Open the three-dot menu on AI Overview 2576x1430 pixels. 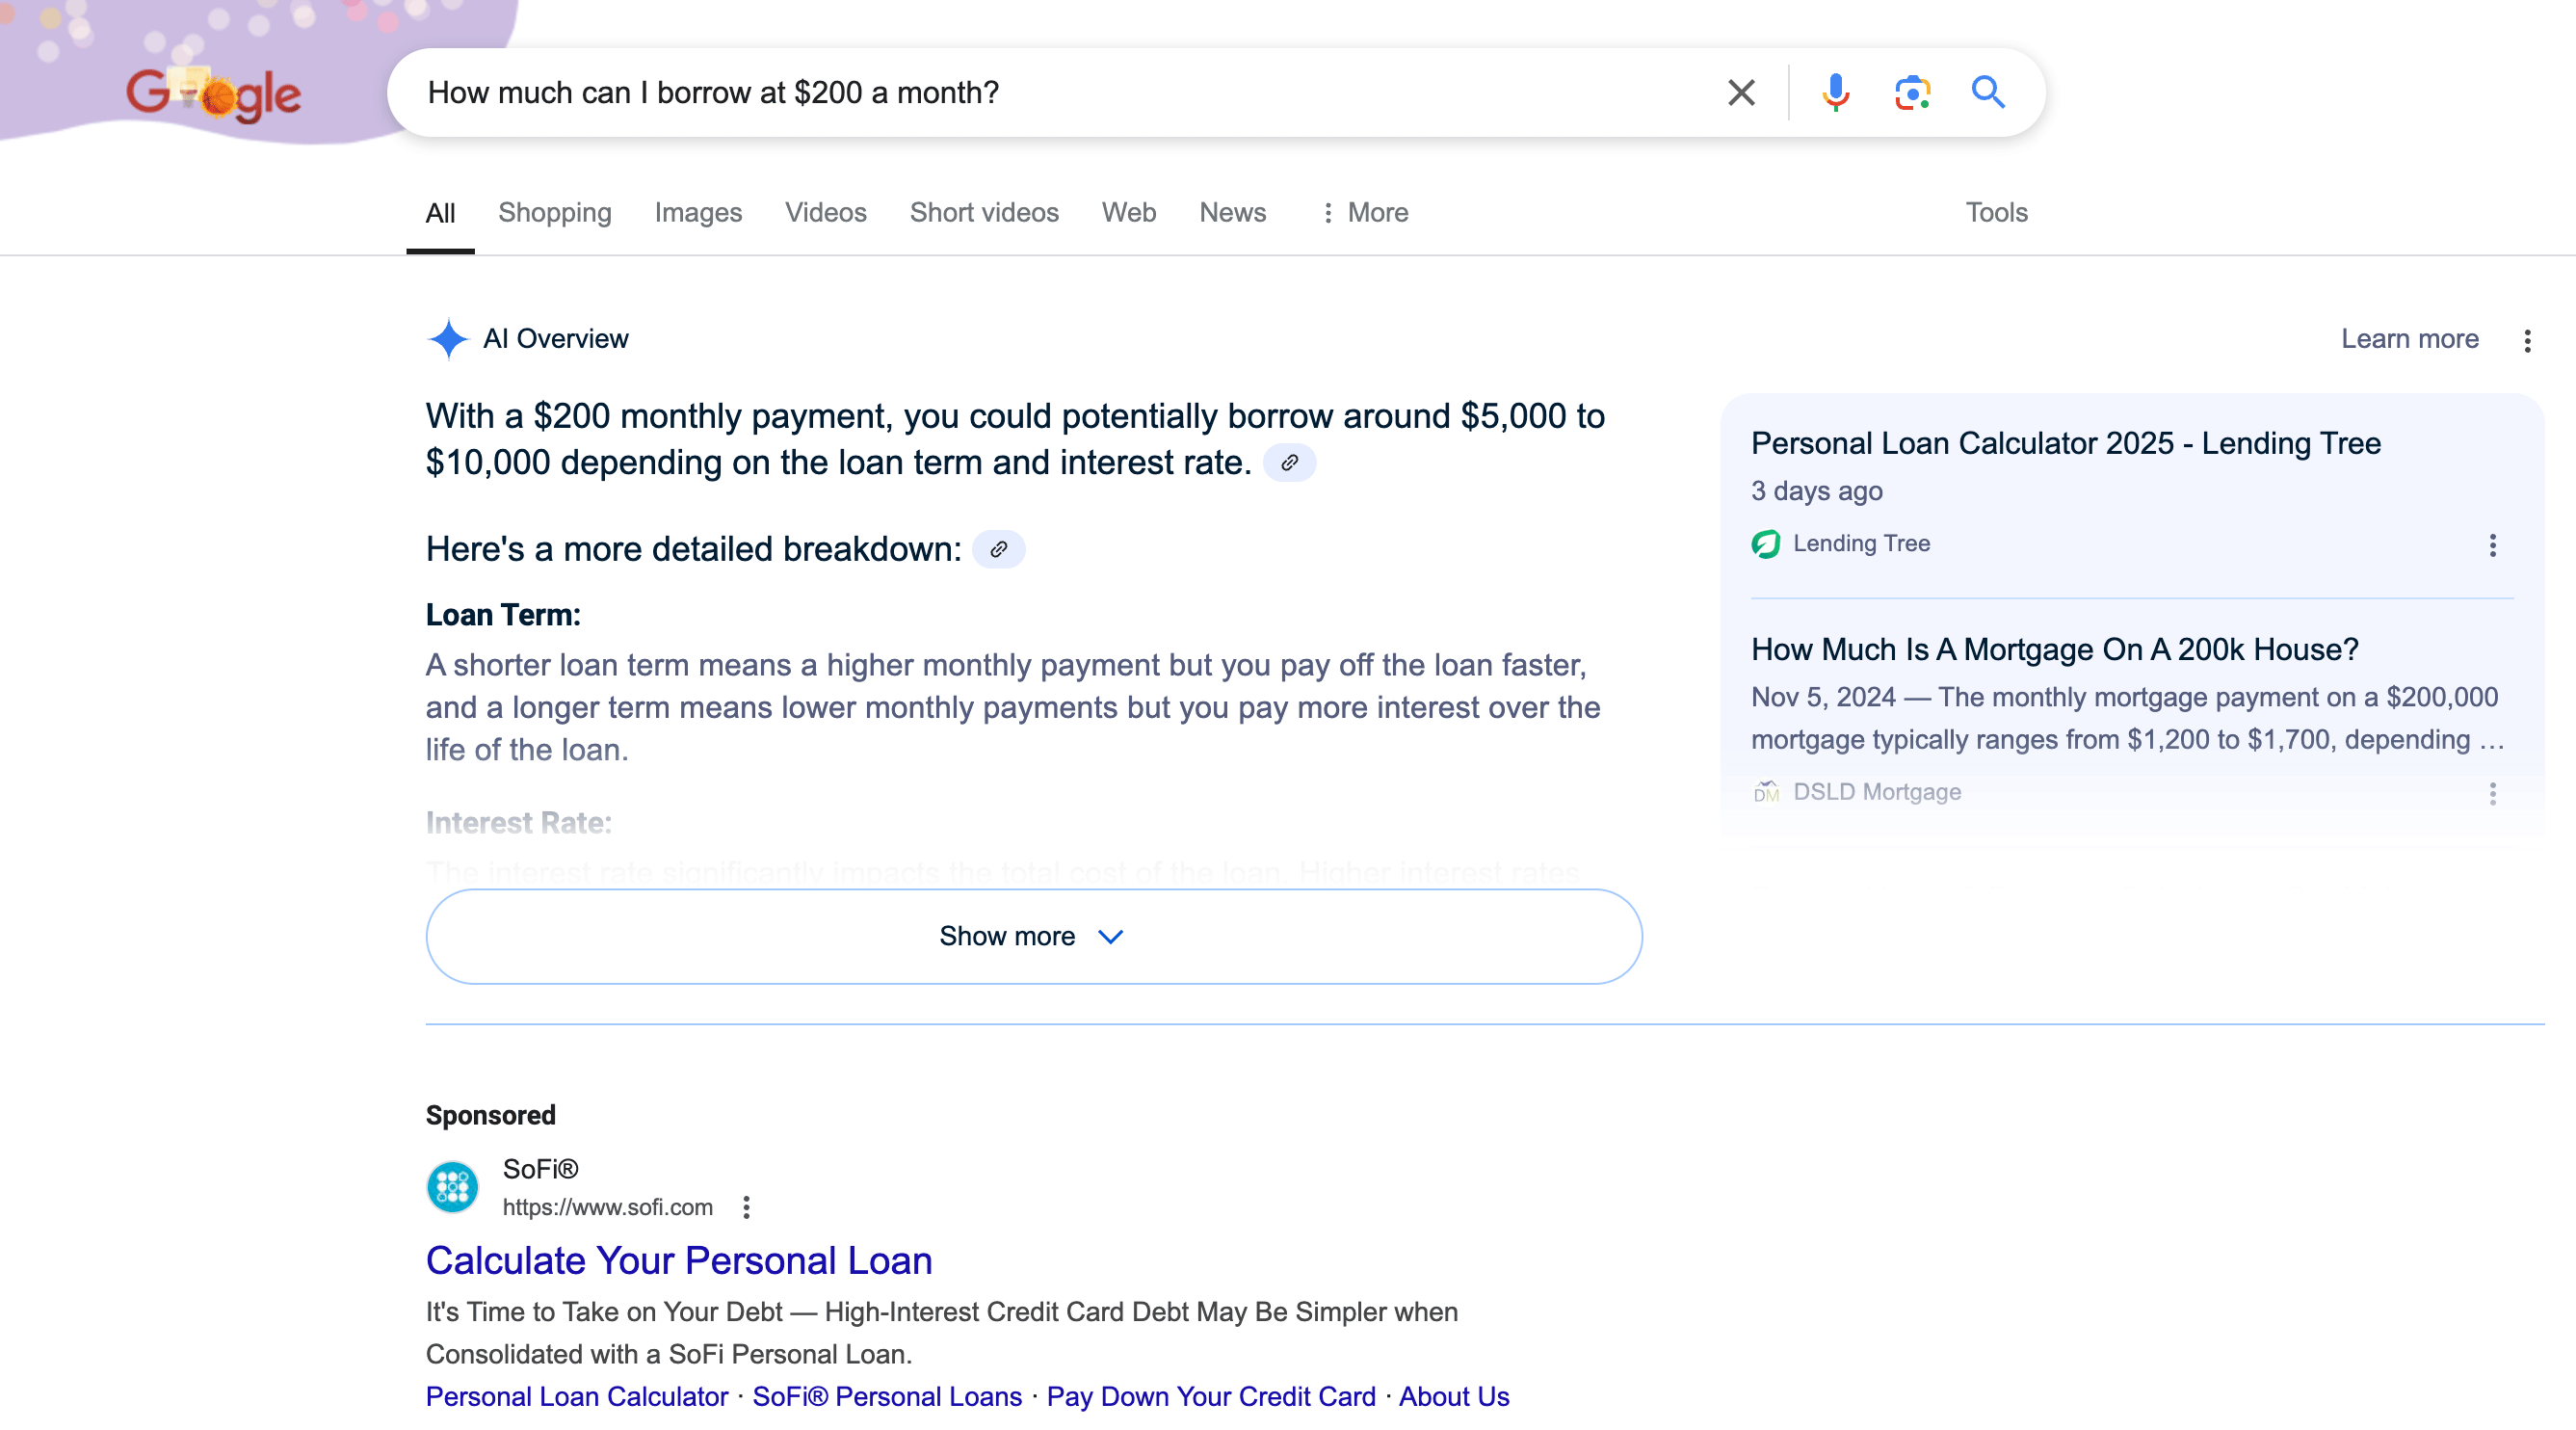pyautogui.click(x=2528, y=341)
